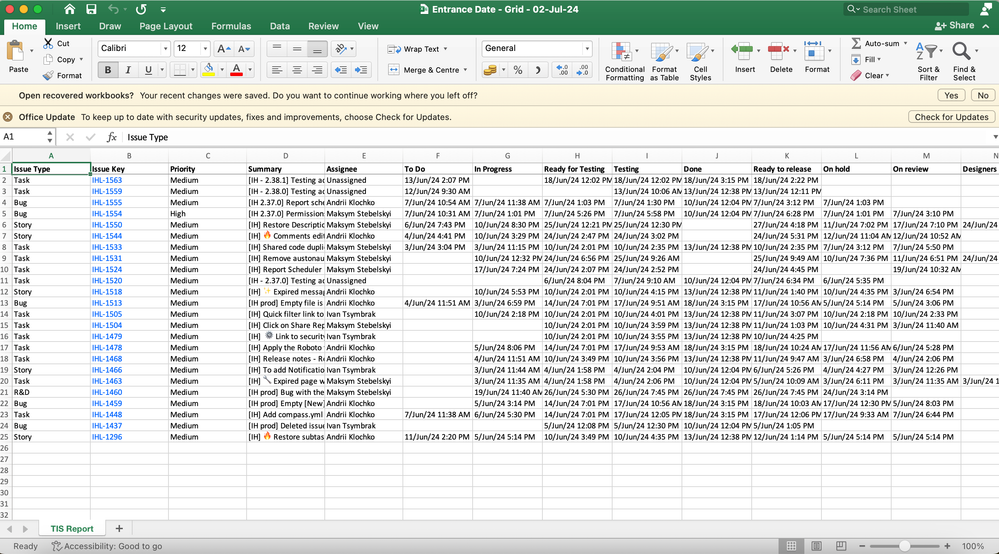Click the Paste clipboard icon
999x554 pixels.
[17, 52]
